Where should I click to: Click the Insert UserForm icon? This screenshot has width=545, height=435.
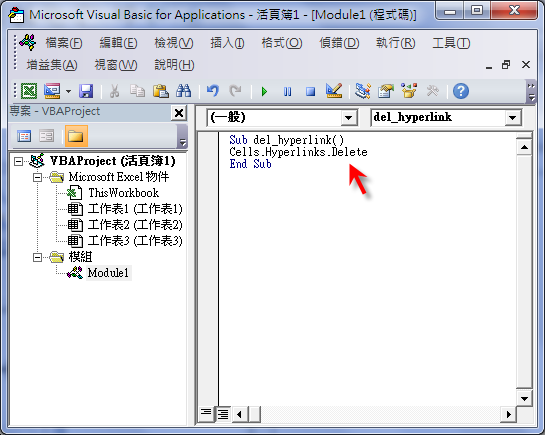click(x=52, y=91)
